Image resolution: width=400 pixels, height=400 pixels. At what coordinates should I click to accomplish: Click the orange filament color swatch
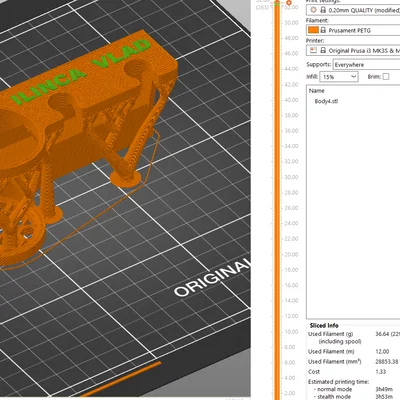(x=313, y=30)
